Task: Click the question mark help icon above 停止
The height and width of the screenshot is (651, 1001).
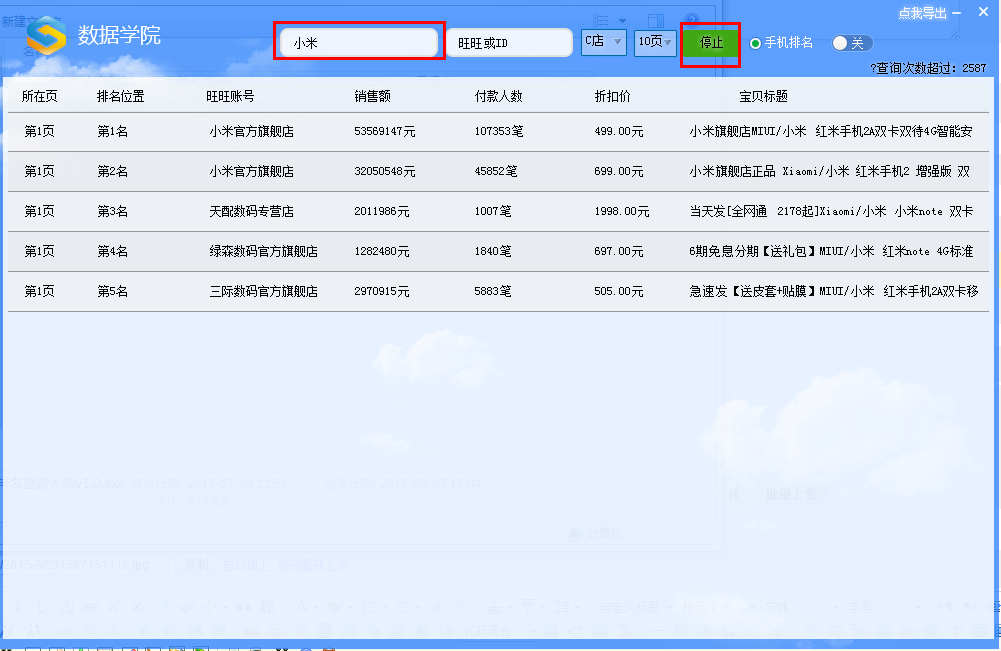Action: (x=692, y=18)
